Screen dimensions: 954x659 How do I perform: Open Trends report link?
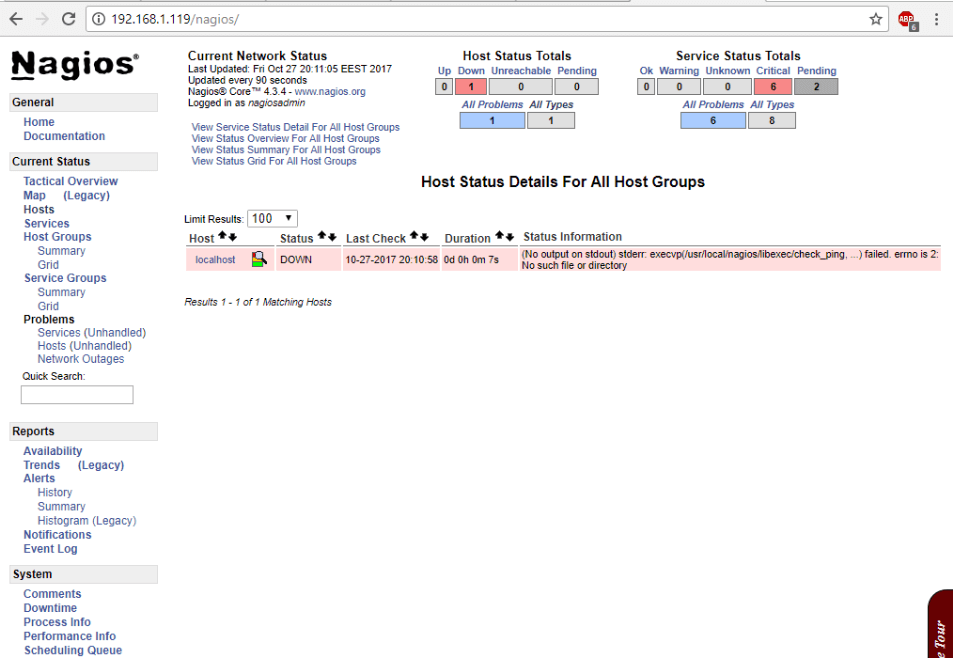pyautogui.click(x=41, y=465)
